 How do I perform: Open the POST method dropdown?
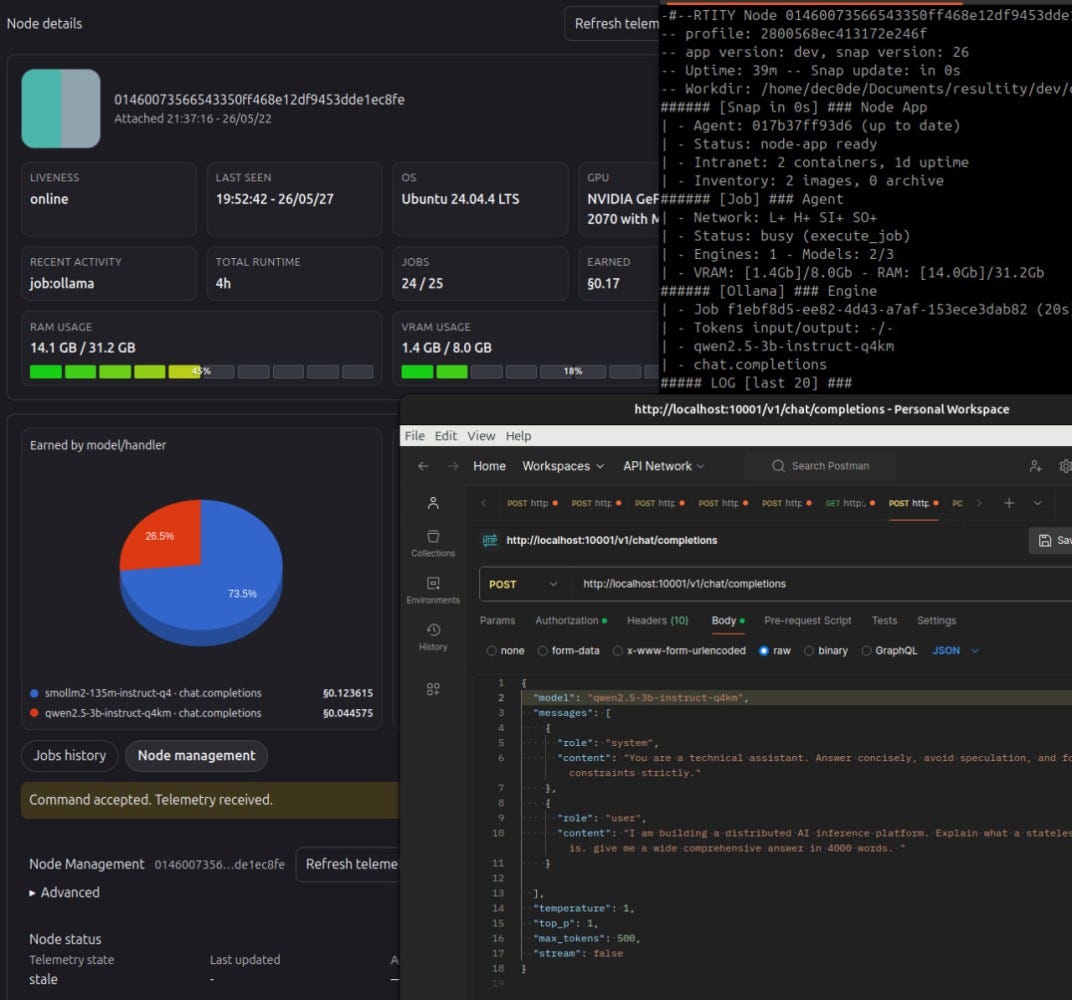523,584
